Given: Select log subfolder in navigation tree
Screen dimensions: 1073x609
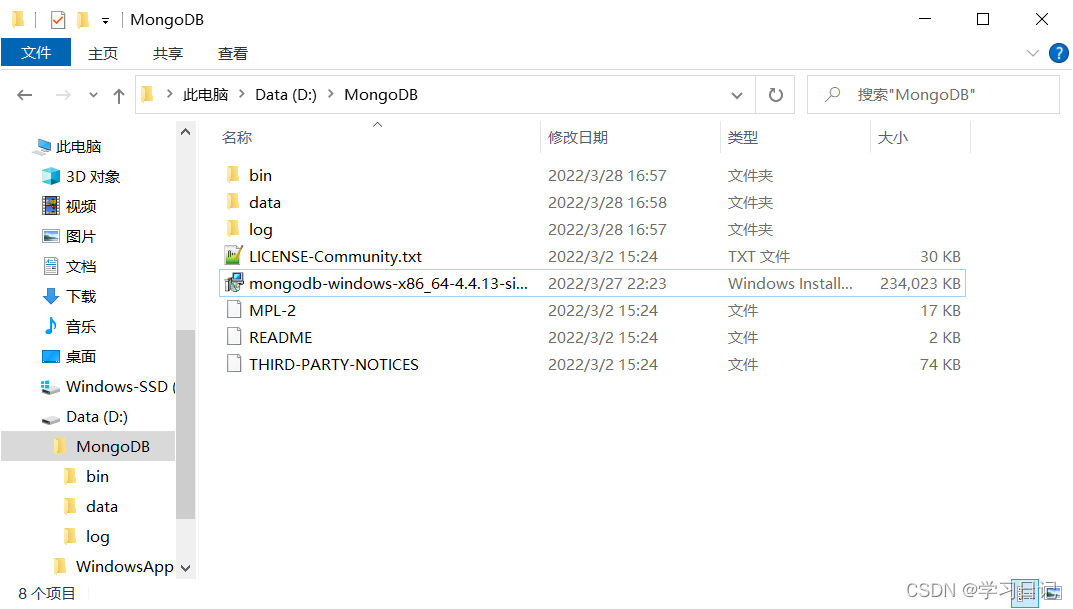Looking at the screenshot, I should coord(98,537).
